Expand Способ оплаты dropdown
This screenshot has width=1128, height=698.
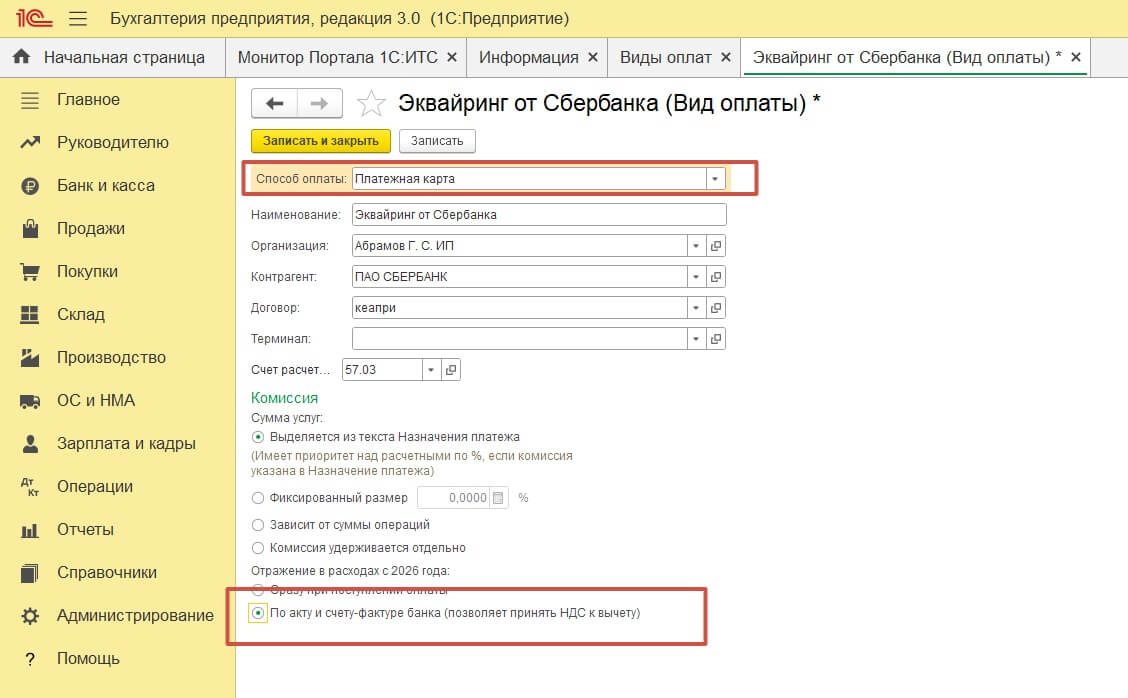coord(715,179)
